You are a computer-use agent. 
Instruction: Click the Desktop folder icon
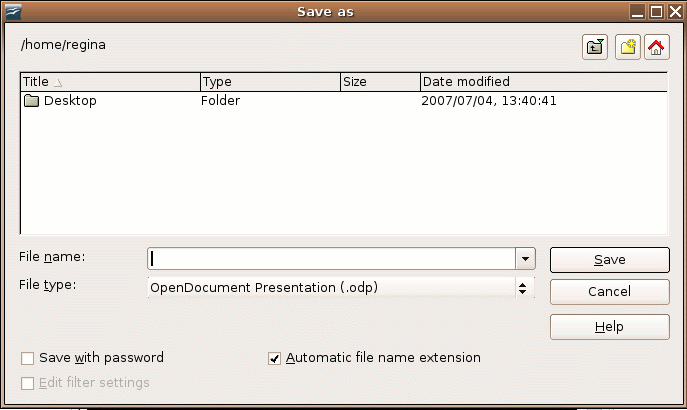[x=31, y=101]
